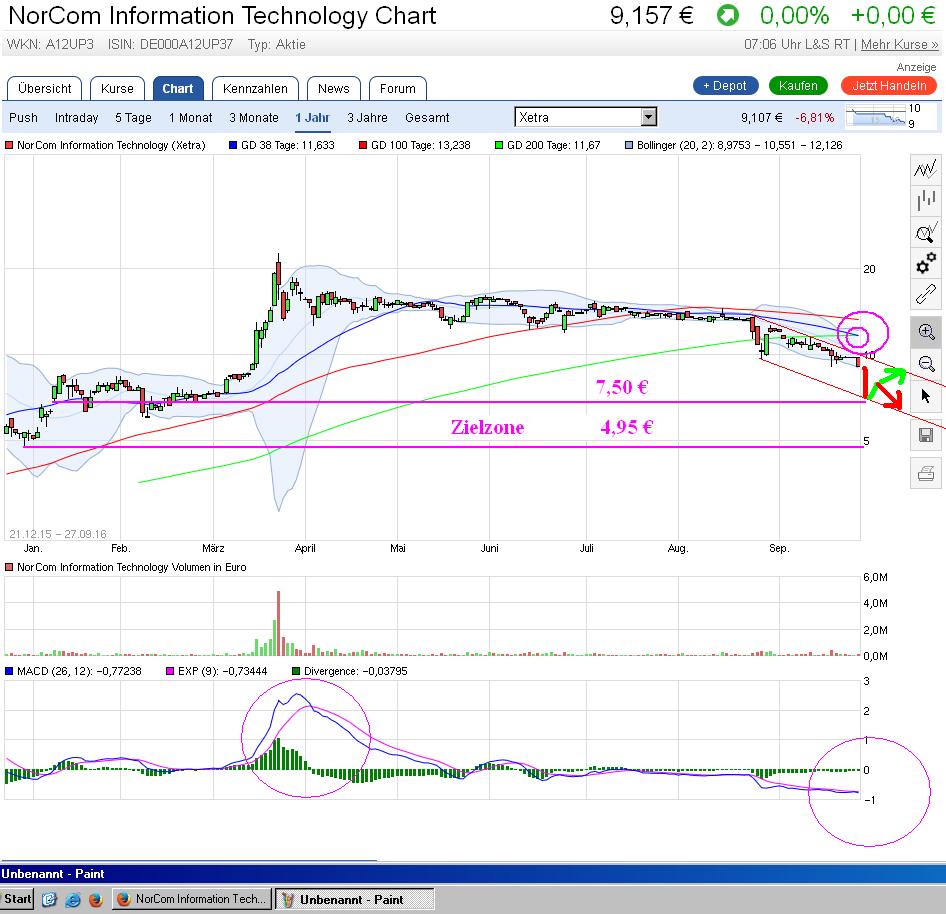Click the GD 38 Tage blue swatch

[233, 145]
